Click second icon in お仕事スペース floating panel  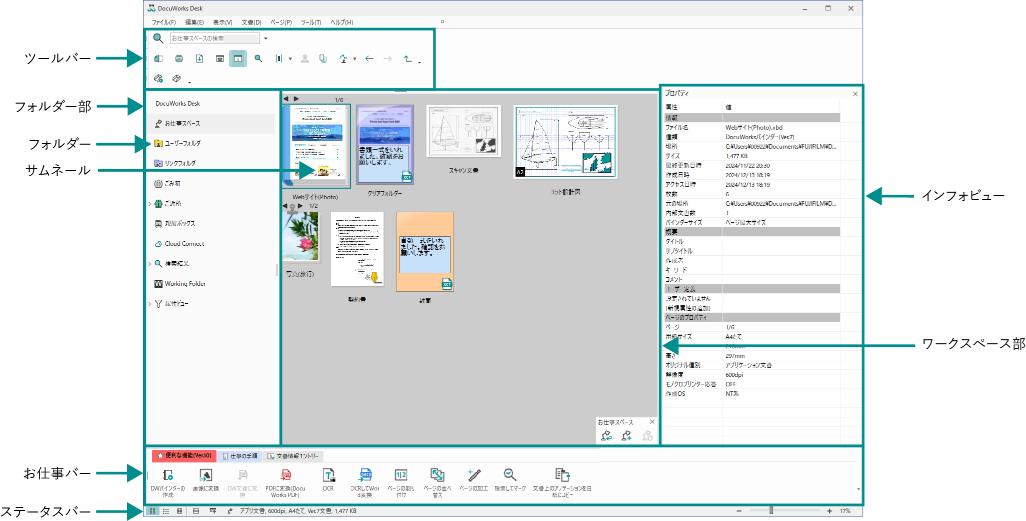click(x=626, y=436)
